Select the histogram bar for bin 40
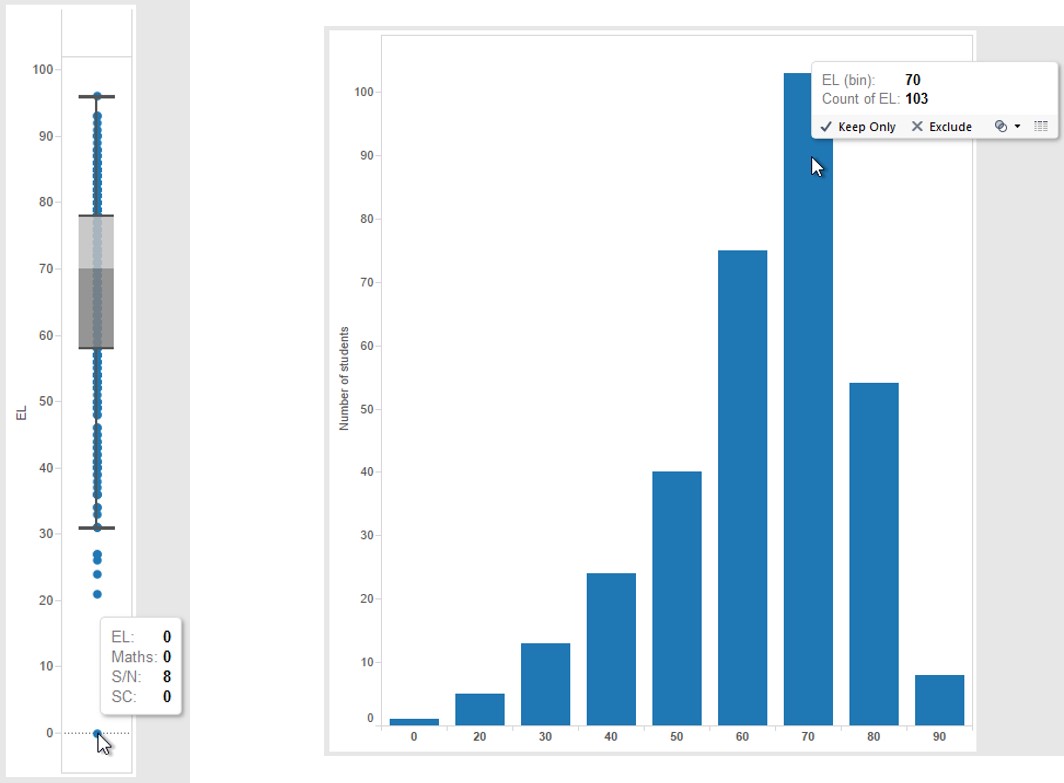The image size is (1064, 783). coord(611,648)
